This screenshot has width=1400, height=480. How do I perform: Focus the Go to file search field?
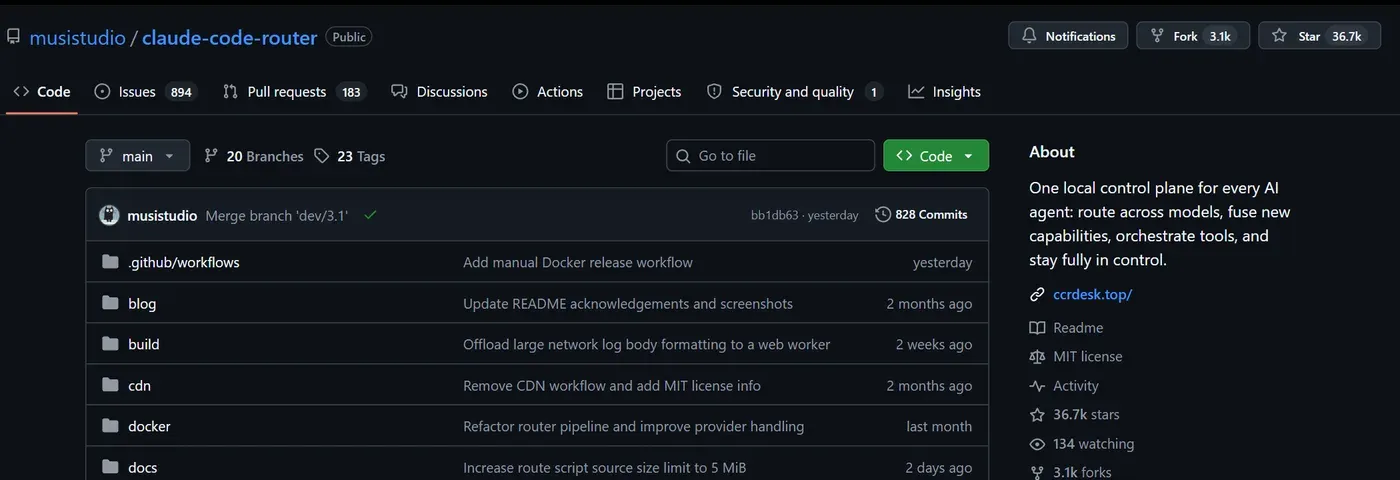(x=771, y=156)
